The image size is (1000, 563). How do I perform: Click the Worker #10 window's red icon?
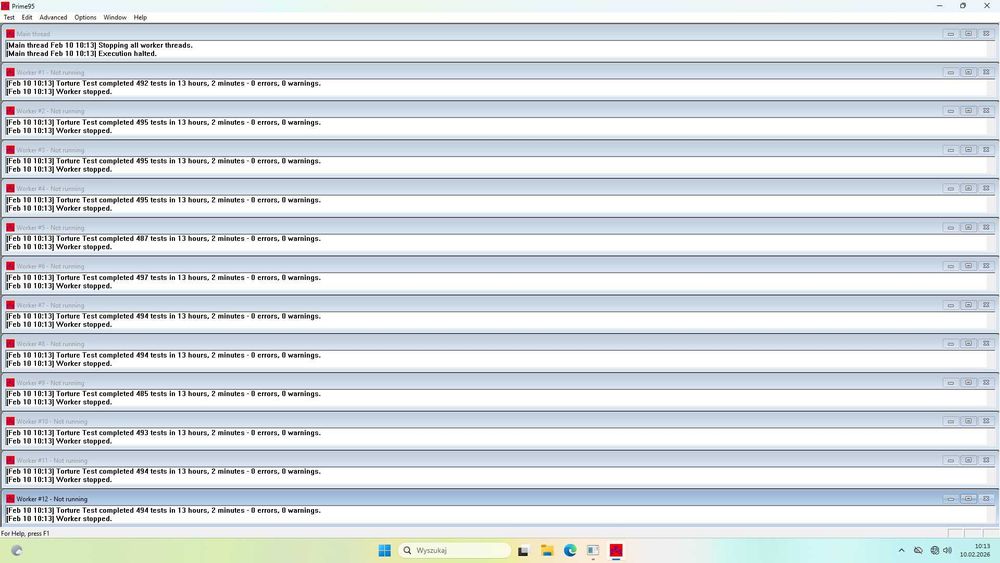pos(10,421)
